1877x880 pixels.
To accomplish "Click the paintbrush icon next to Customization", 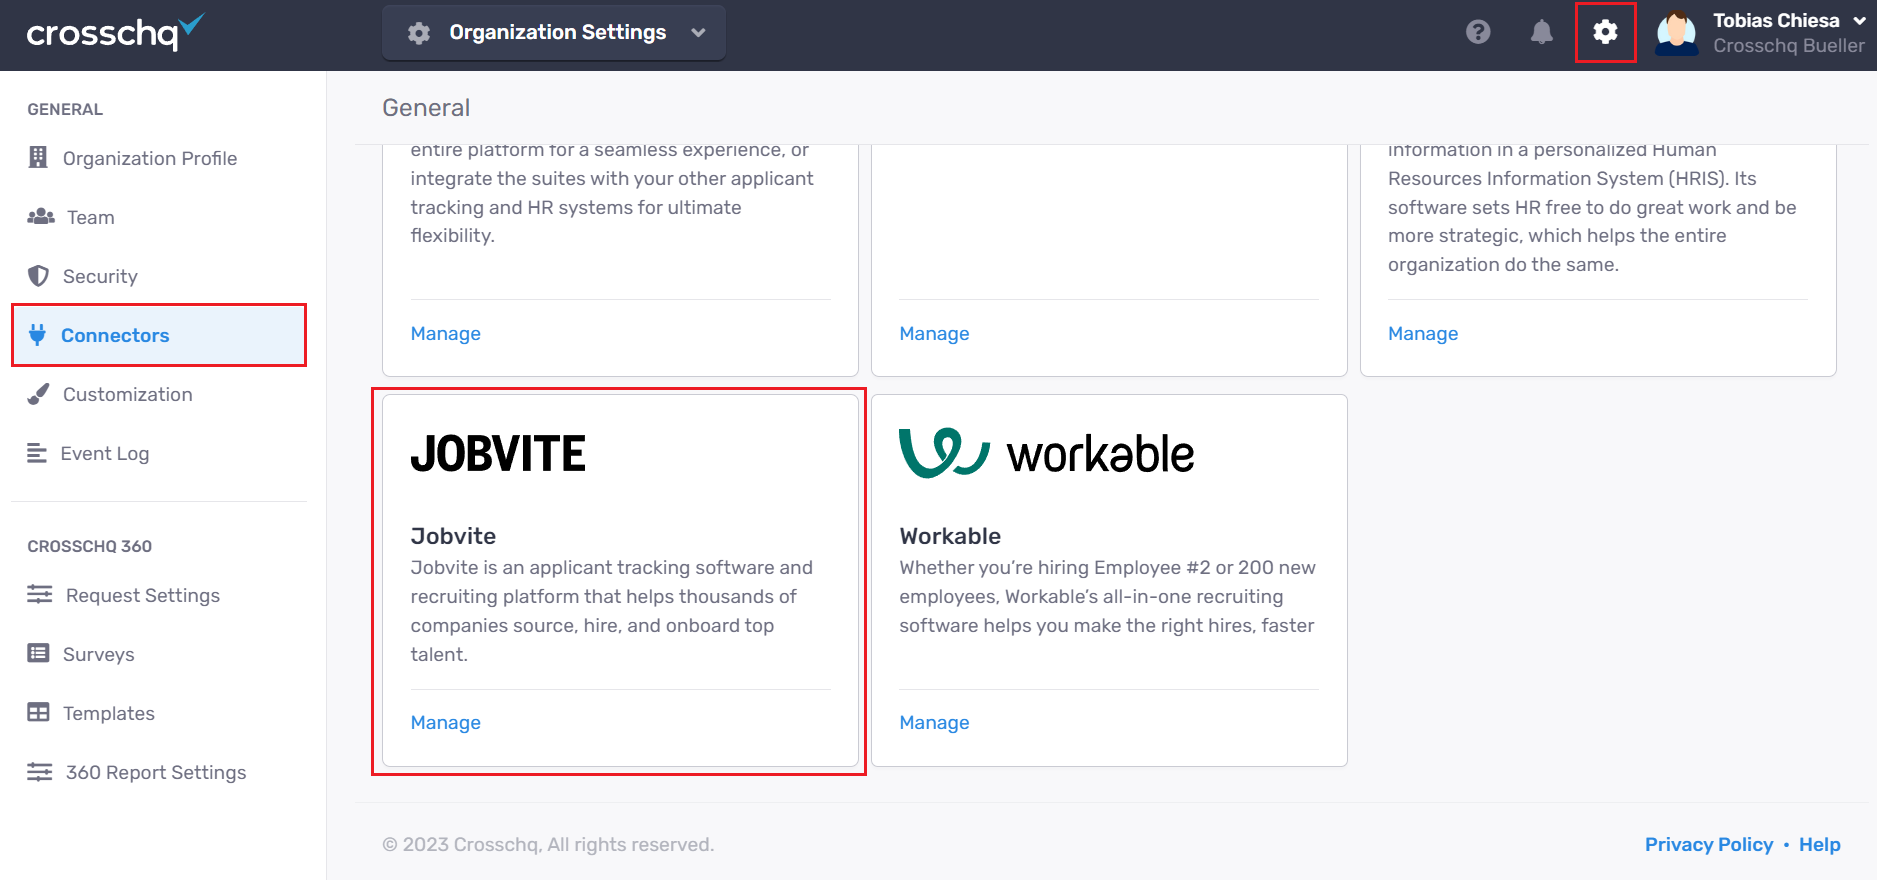I will 38,393.
